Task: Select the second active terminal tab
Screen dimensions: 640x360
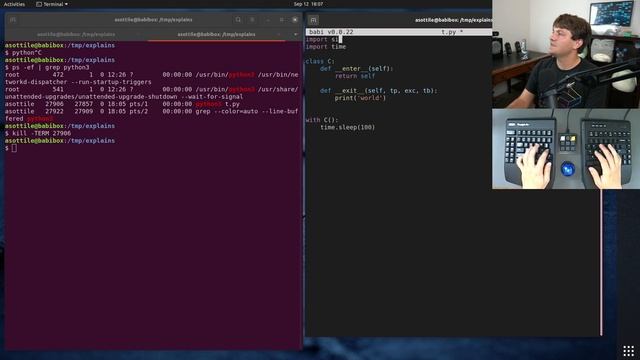Action: [x=216, y=34]
